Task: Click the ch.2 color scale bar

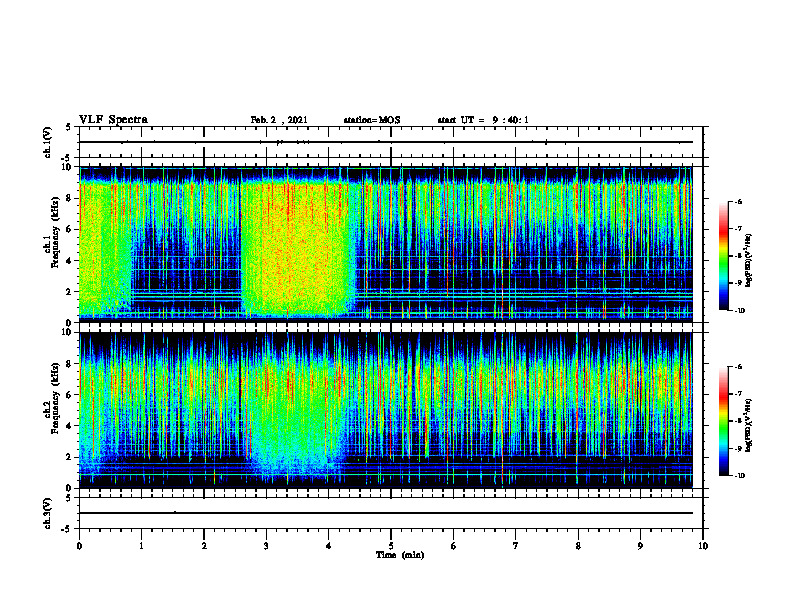Action: [x=724, y=421]
